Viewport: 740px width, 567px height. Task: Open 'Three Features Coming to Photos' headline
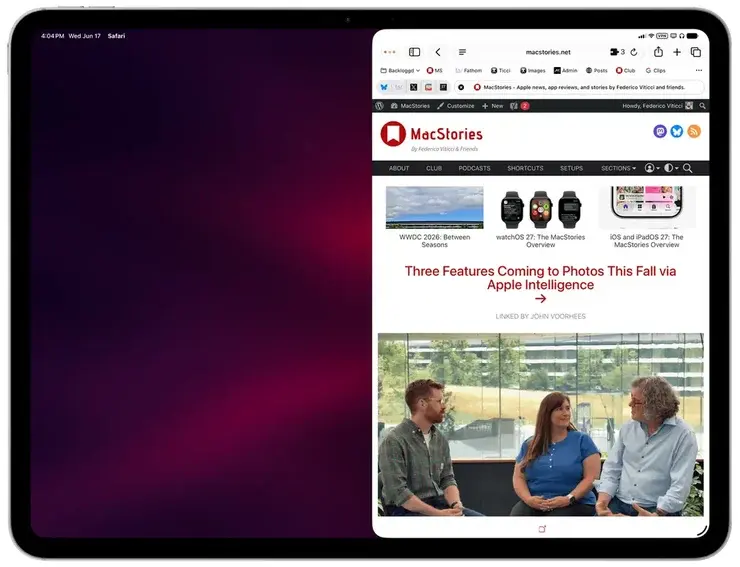(x=540, y=278)
